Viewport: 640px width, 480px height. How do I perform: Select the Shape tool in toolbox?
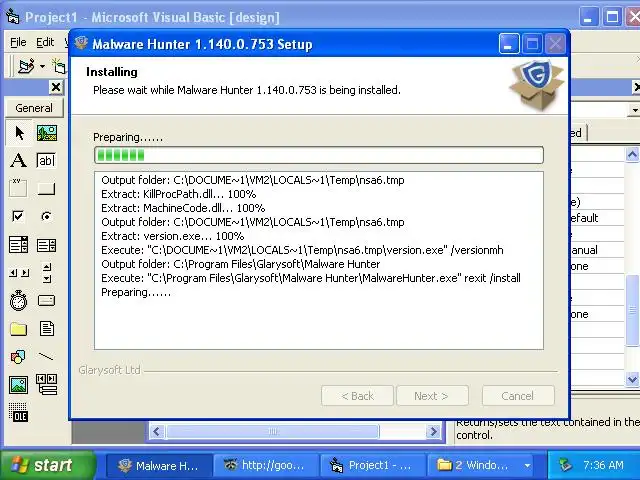coord(19,357)
